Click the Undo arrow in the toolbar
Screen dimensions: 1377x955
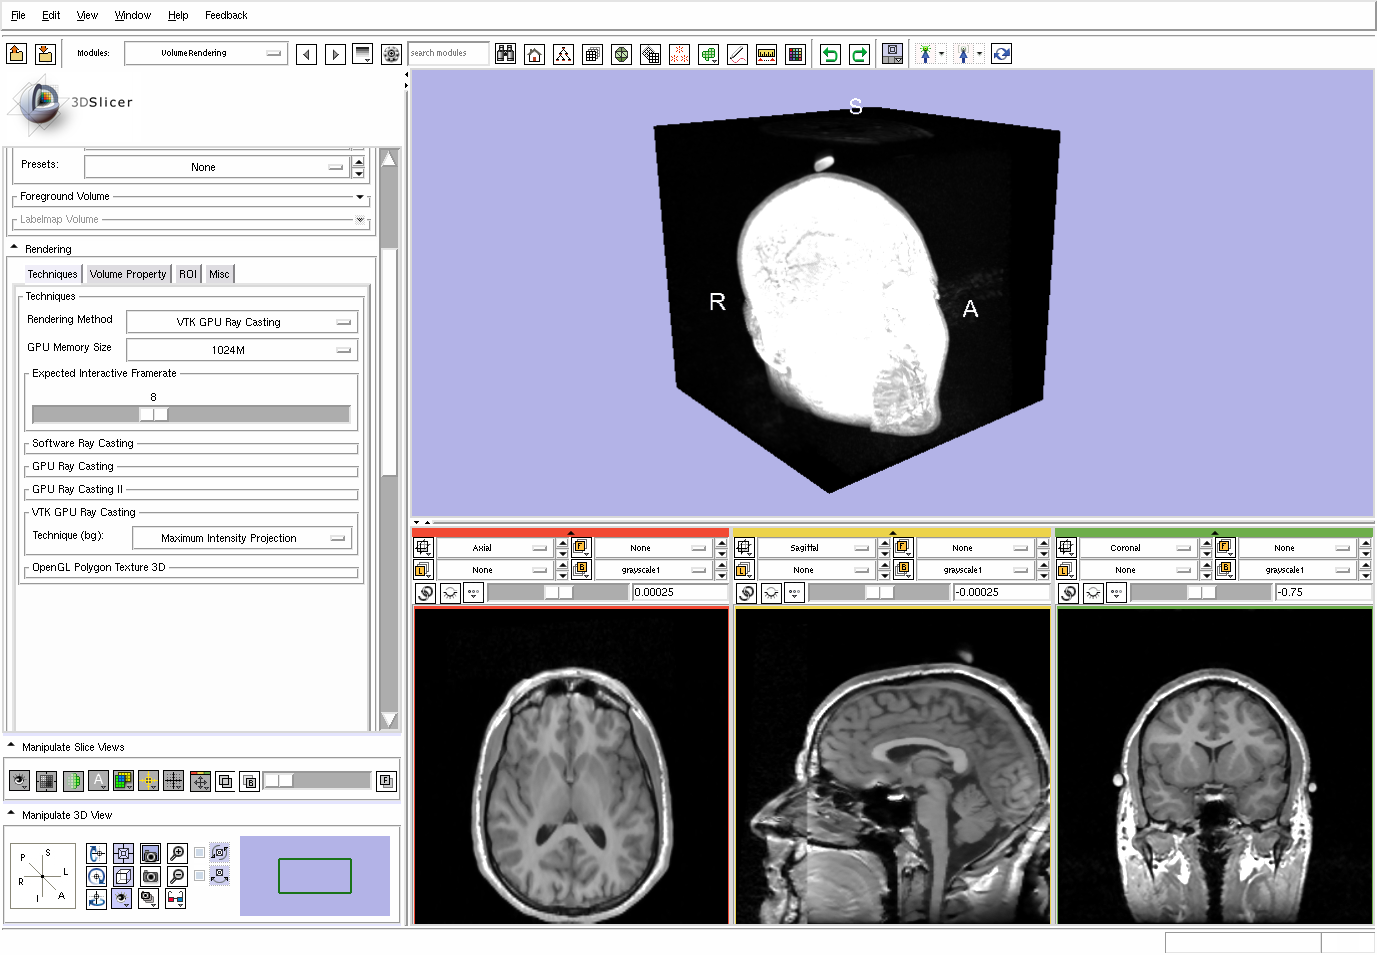pyautogui.click(x=830, y=54)
